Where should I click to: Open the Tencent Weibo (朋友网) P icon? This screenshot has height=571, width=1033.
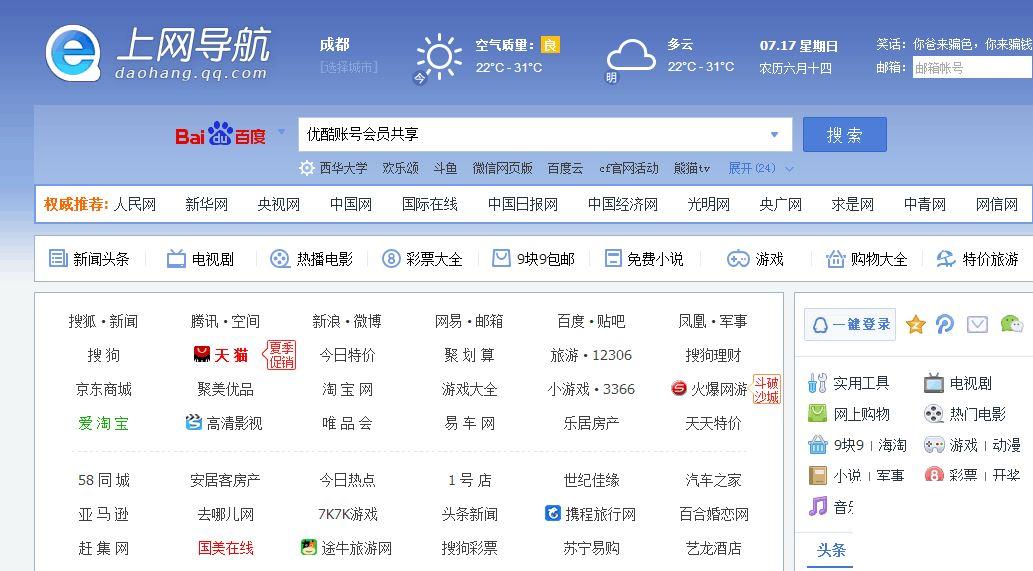coord(945,324)
